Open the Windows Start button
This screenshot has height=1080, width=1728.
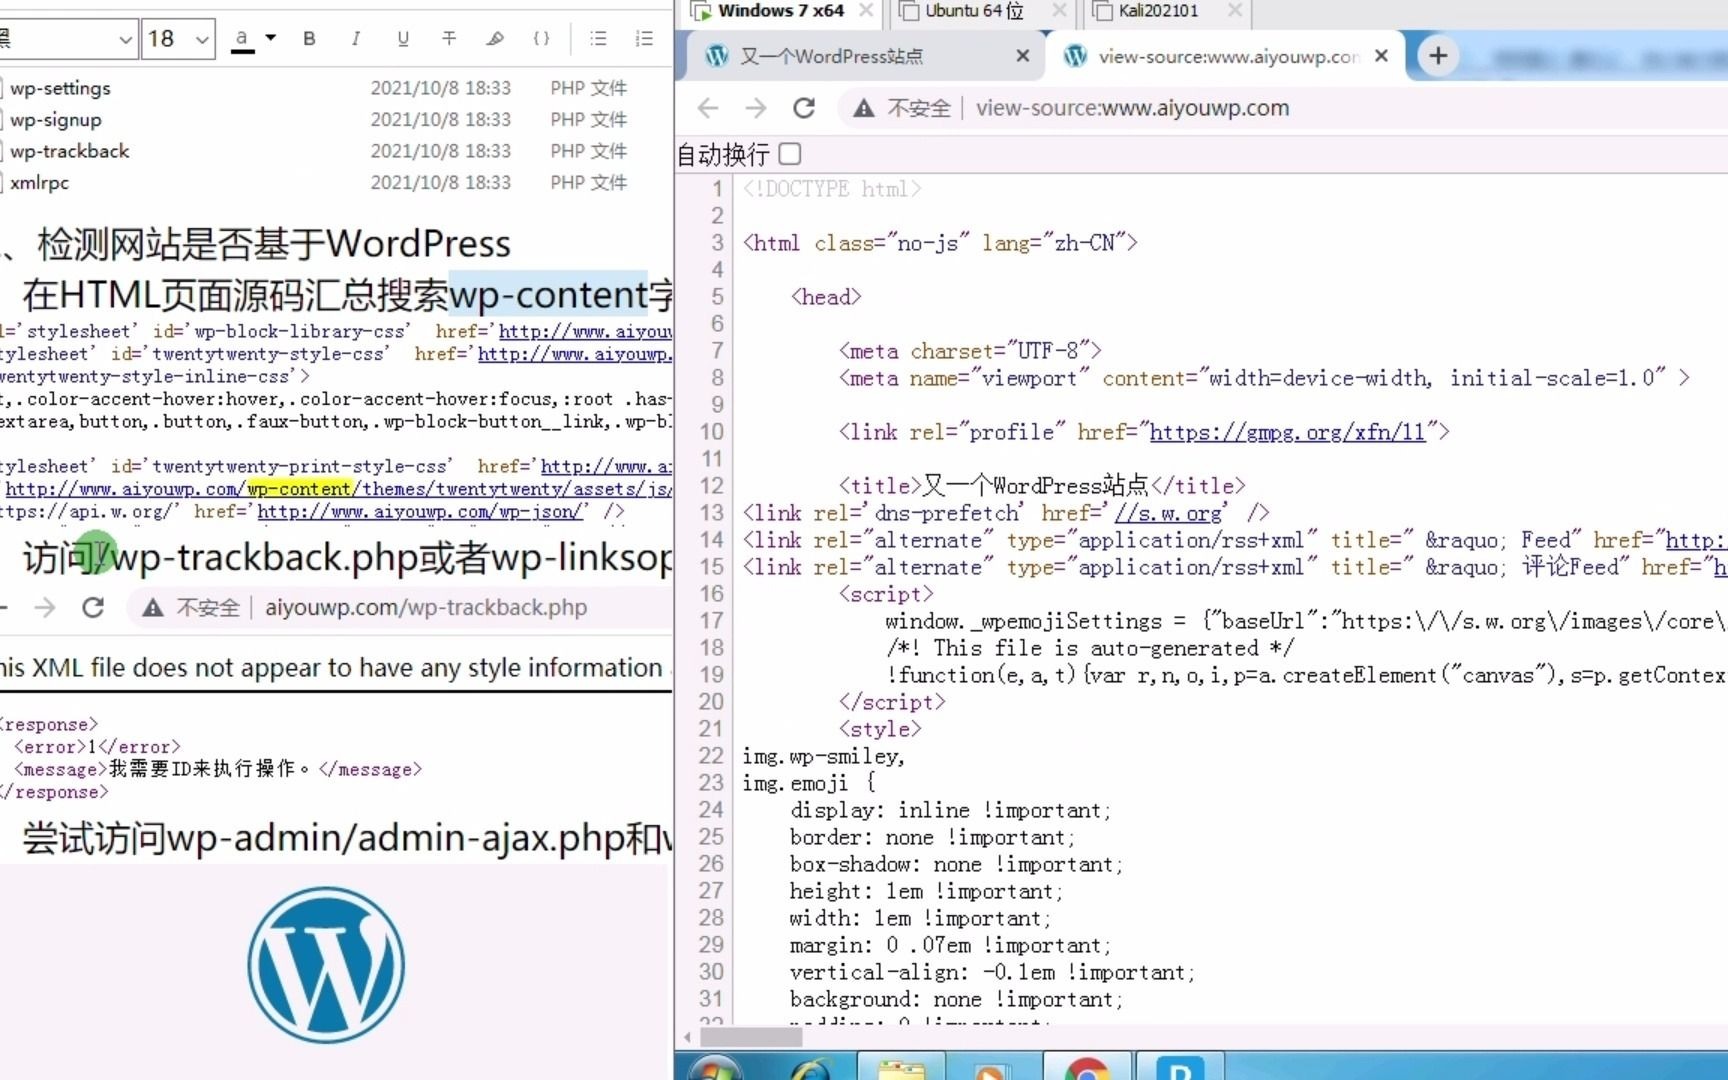click(x=714, y=1070)
